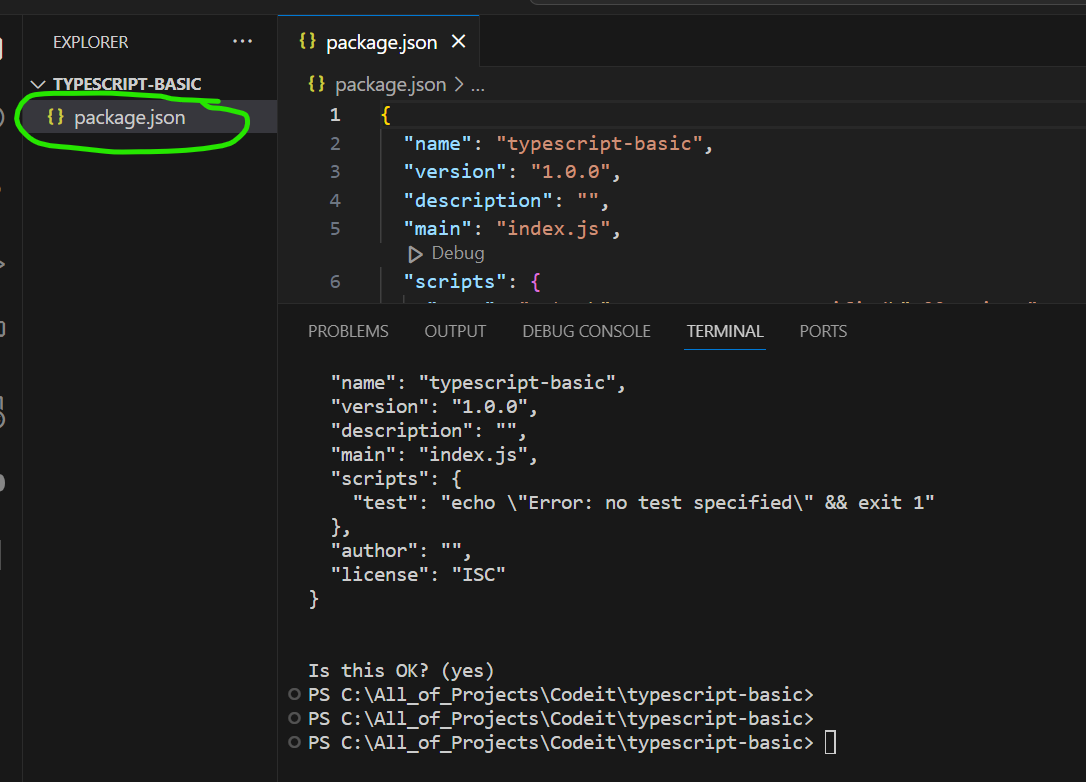Open the breadcrumb ellipsis segment
This screenshot has height=782, width=1086.
point(478,86)
